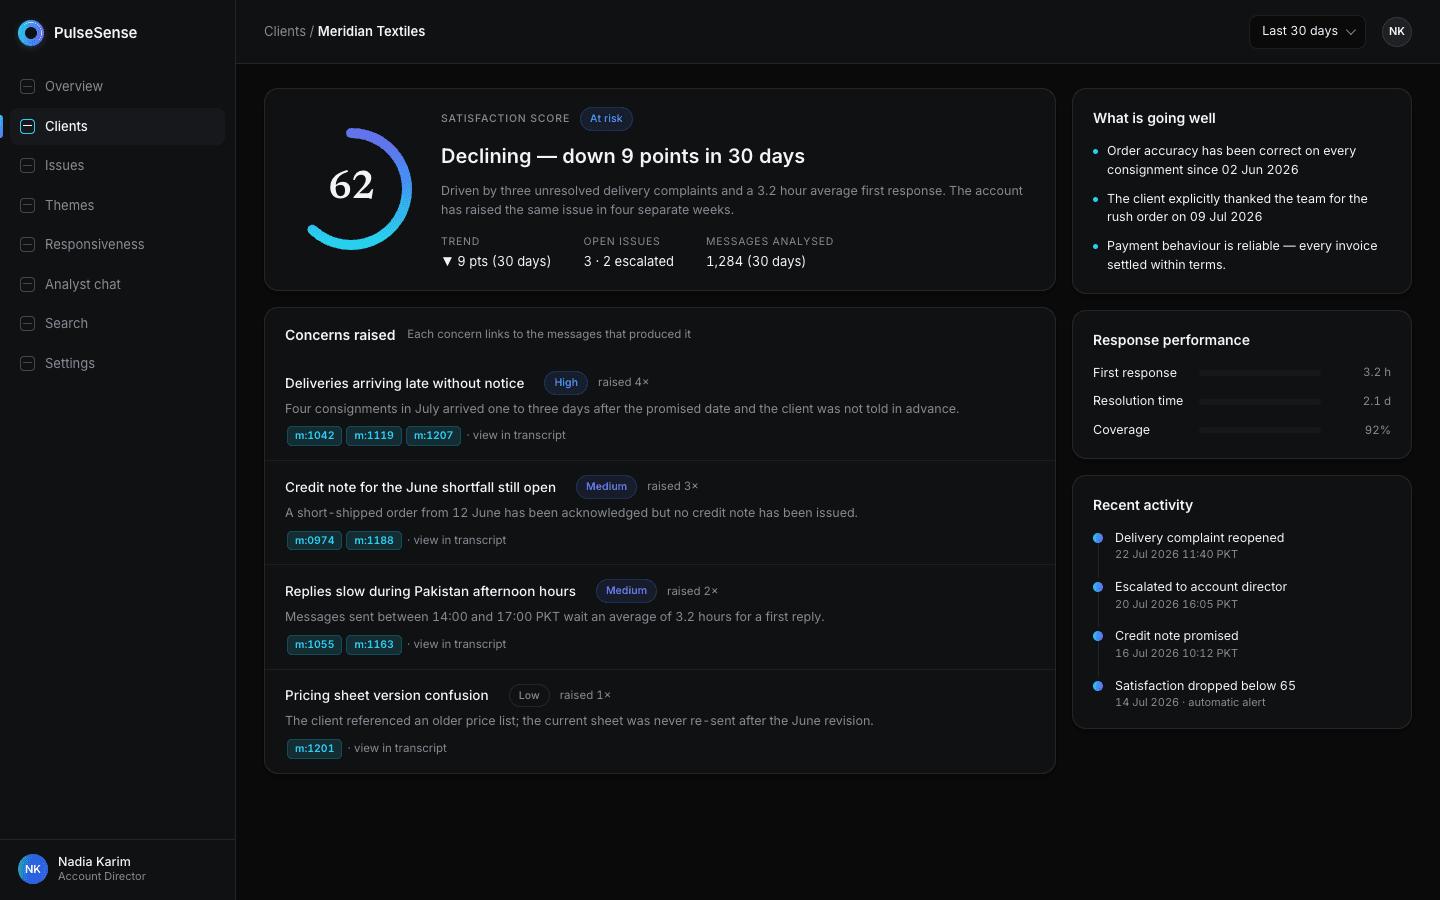The width and height of the screenshot is (1440, 900).
Task: Click the First response 3.2 h value
Action: point(1377,372)
